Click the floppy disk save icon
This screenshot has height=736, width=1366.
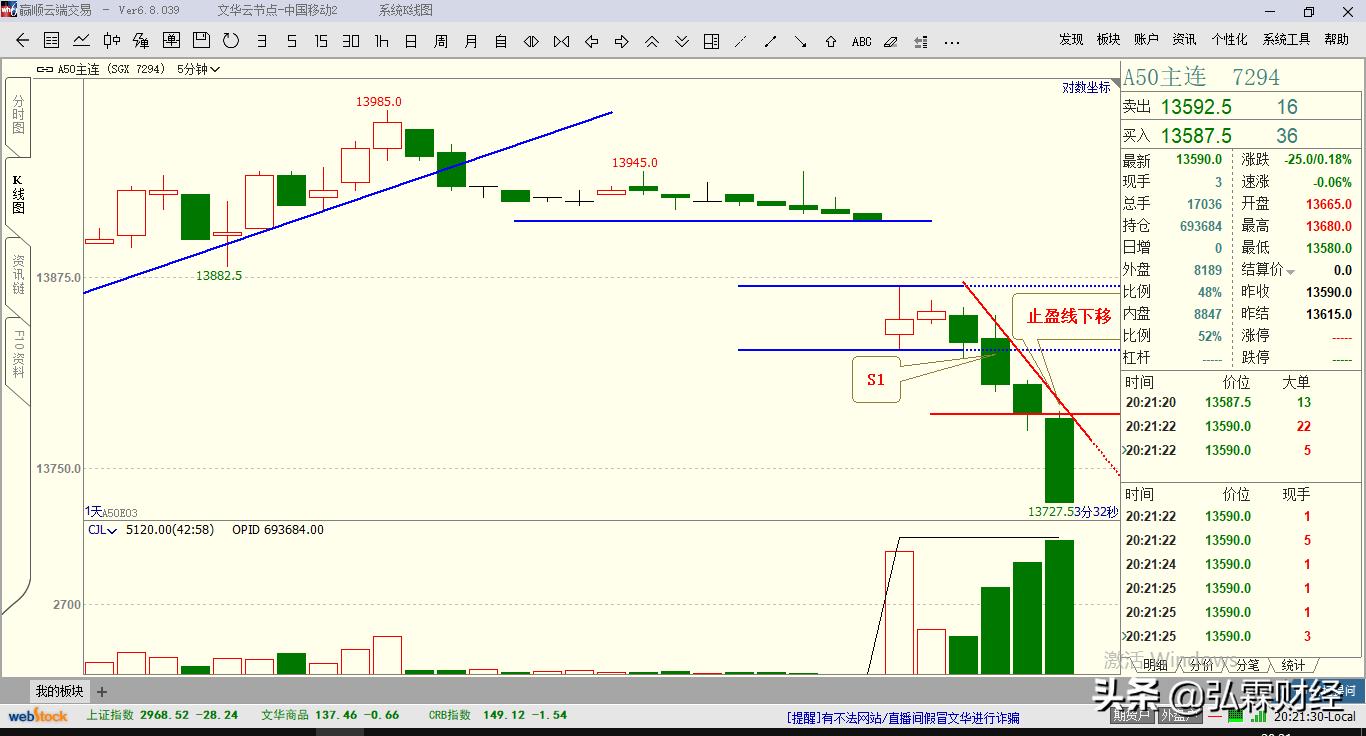[x=201, y=41]
